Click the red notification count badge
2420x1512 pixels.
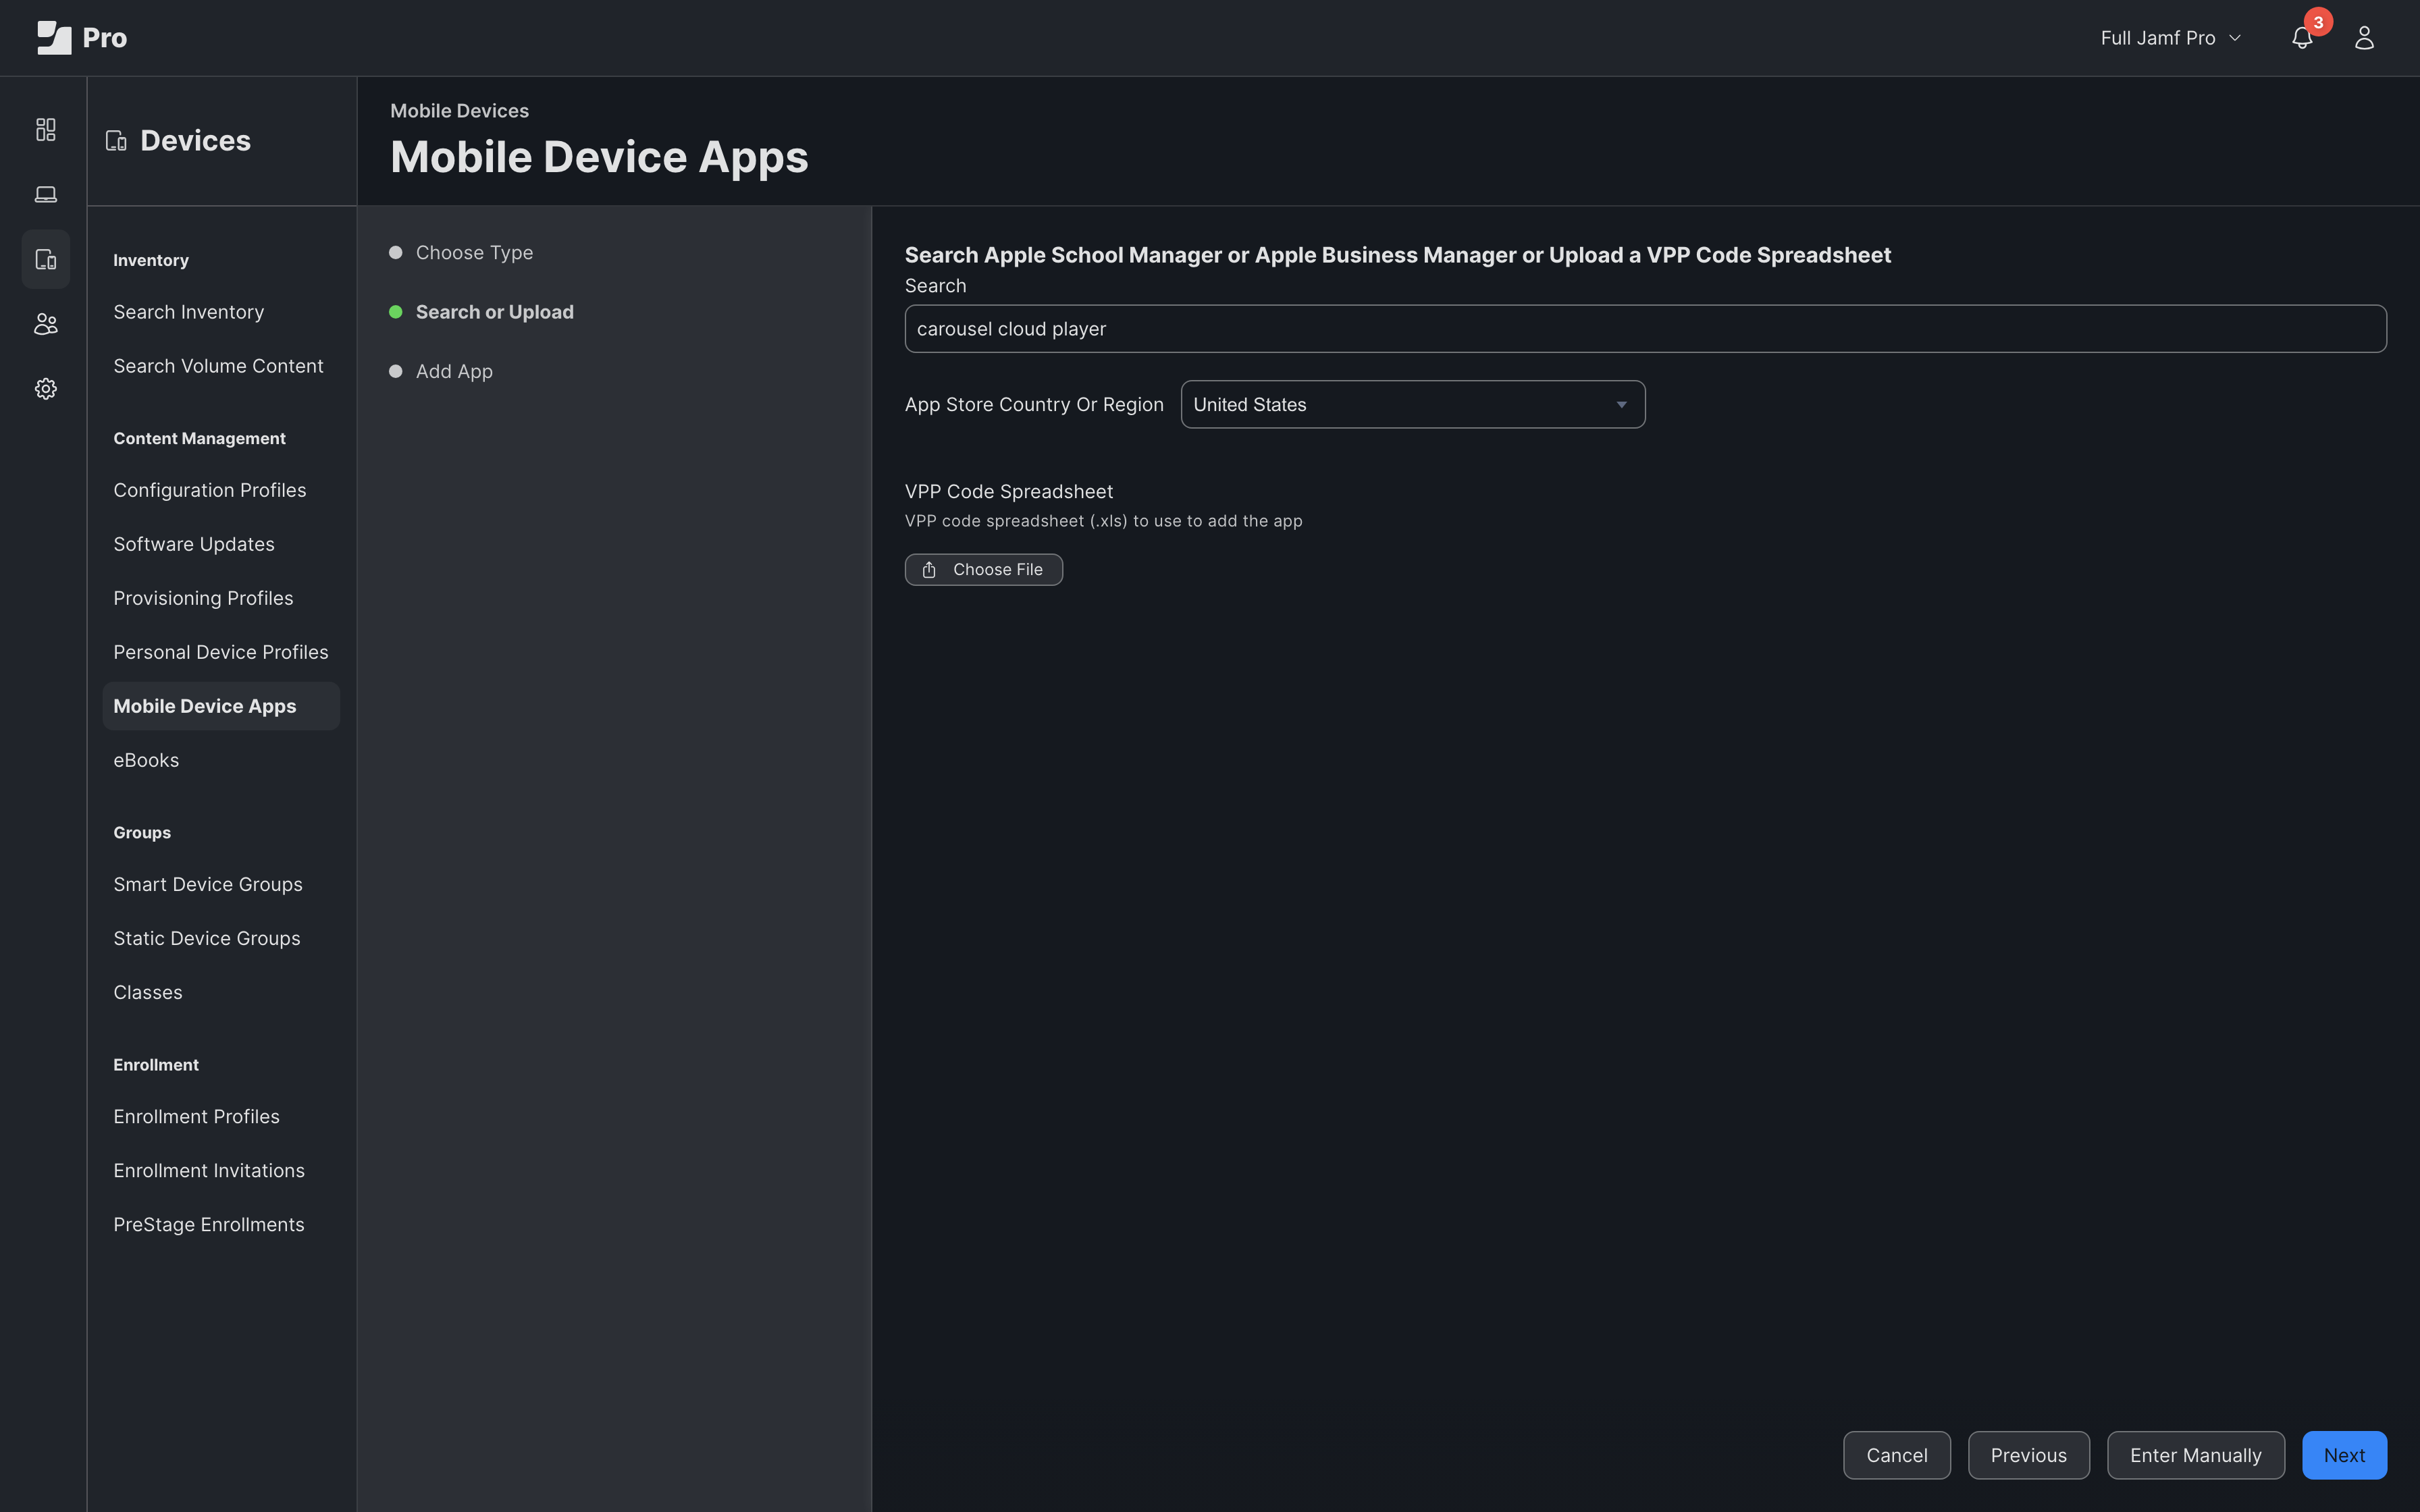point(2318,22)
